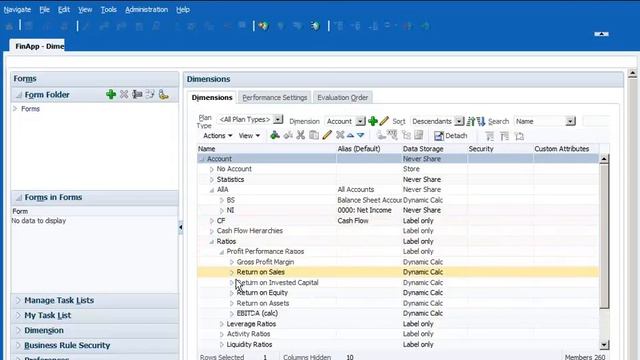This screenshot has height=360, width=640.
Task: Add child member icon in dimension toolbar
Action: (x=275, y=135)
